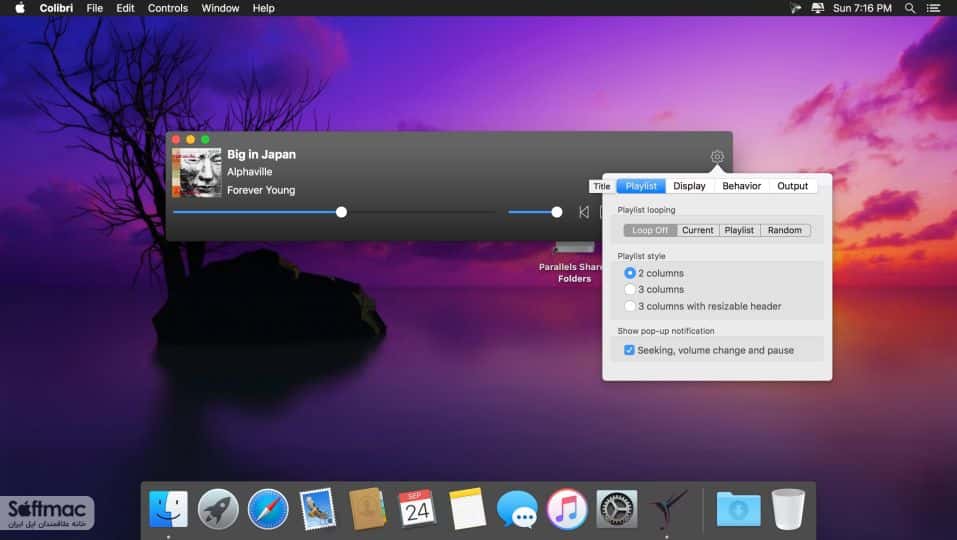This screenshot has height=540, width=957.
Task: Open Finder from the dock
Action: pyautogui.click(x=168, y=508)
